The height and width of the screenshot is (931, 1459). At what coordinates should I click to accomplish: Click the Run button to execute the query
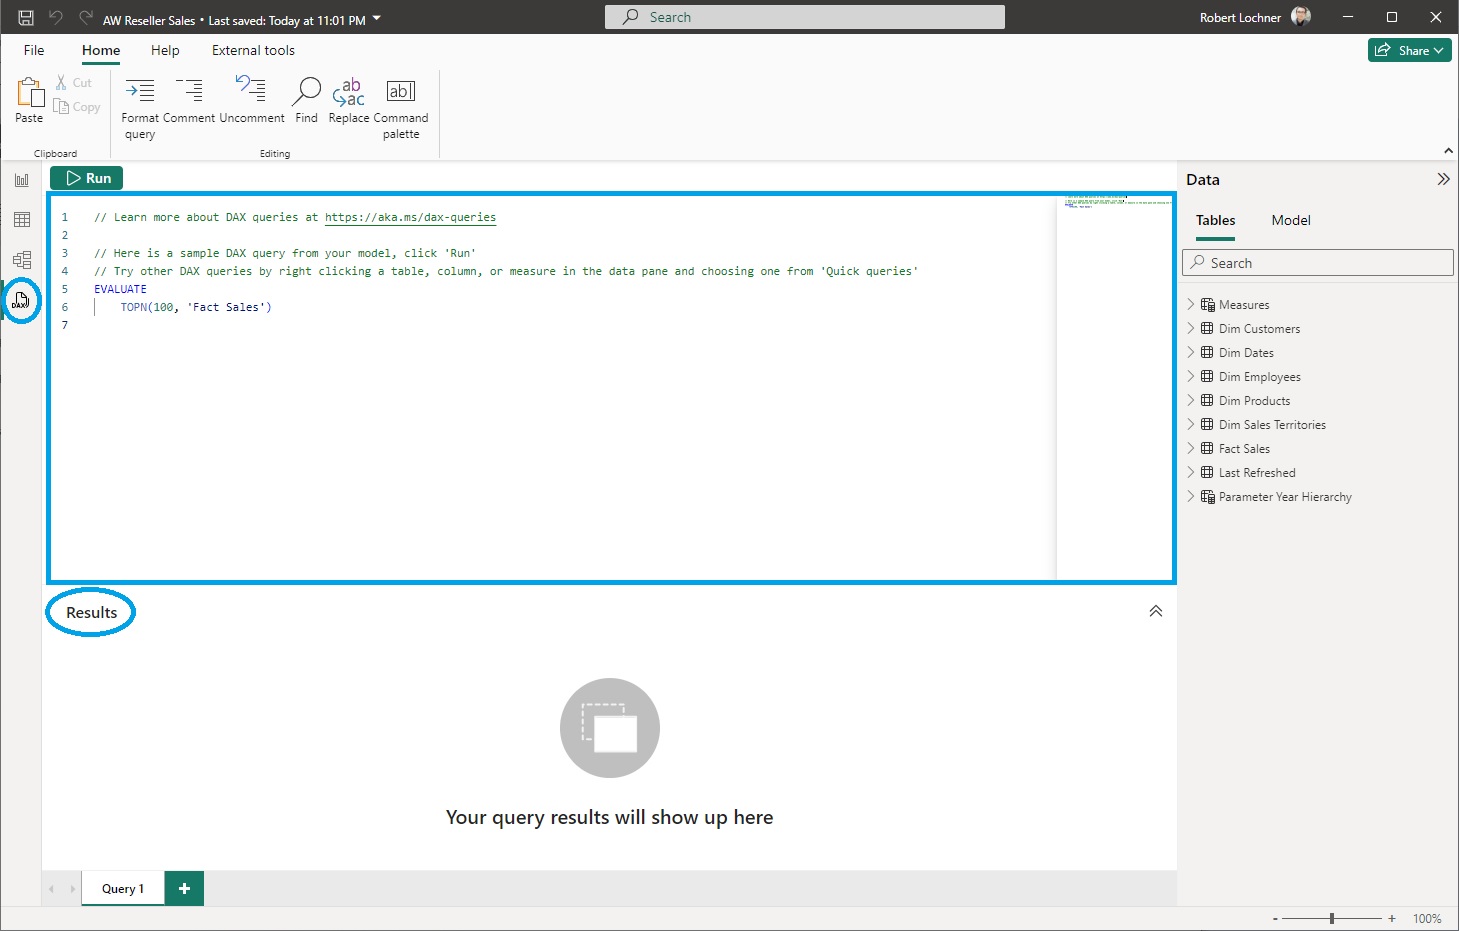(85, 177)
